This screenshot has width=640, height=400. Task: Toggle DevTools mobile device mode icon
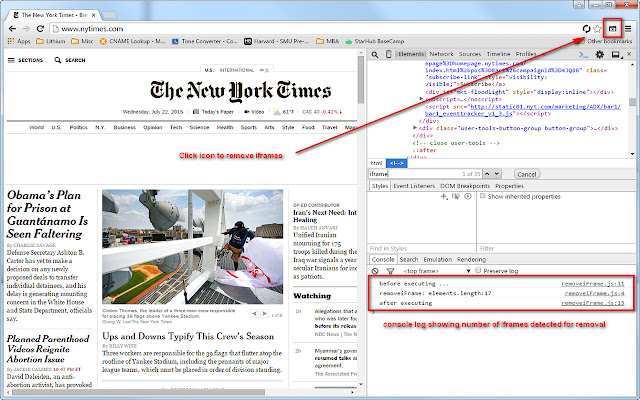(x=389, y=54)
